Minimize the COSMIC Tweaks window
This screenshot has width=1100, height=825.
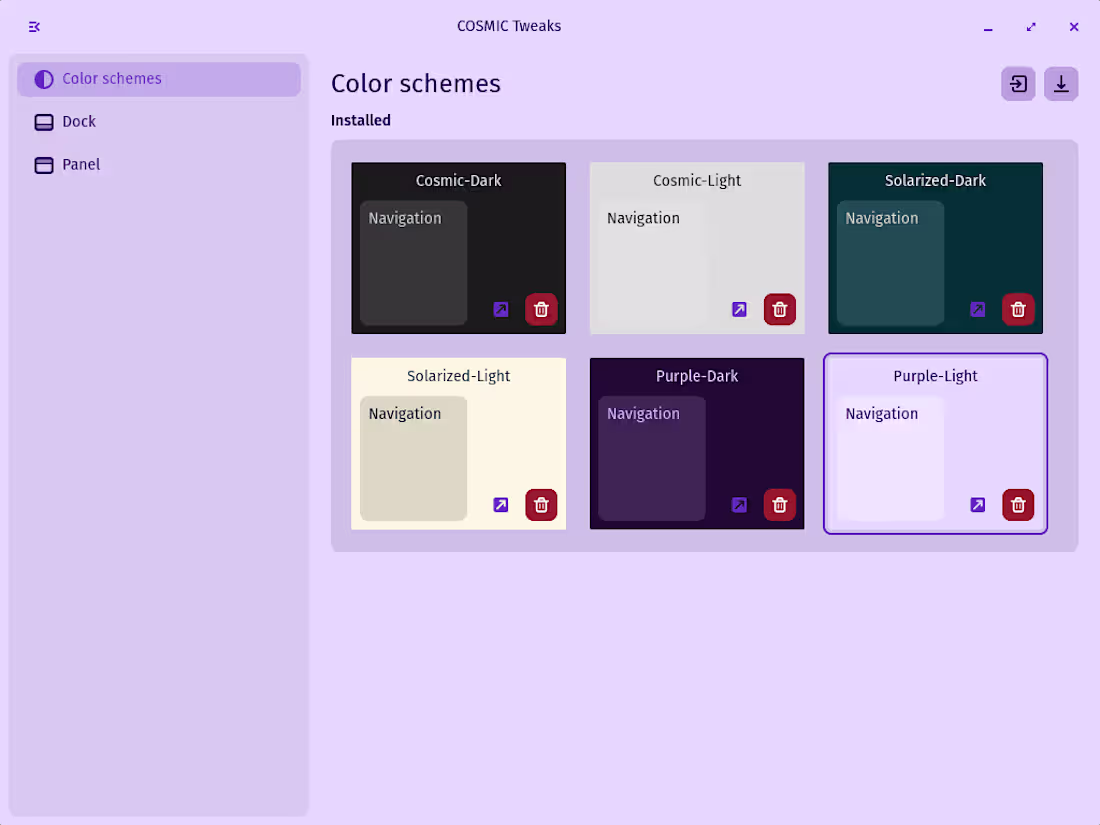pyautogui.click(x=988, y=27)
